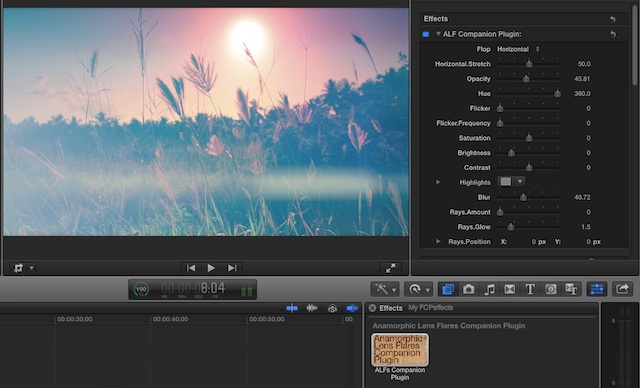Image resolution: width=640 pixels, height=388 pixels.
Task: Select the Effects tab in the browser
Action: point(391,308)
